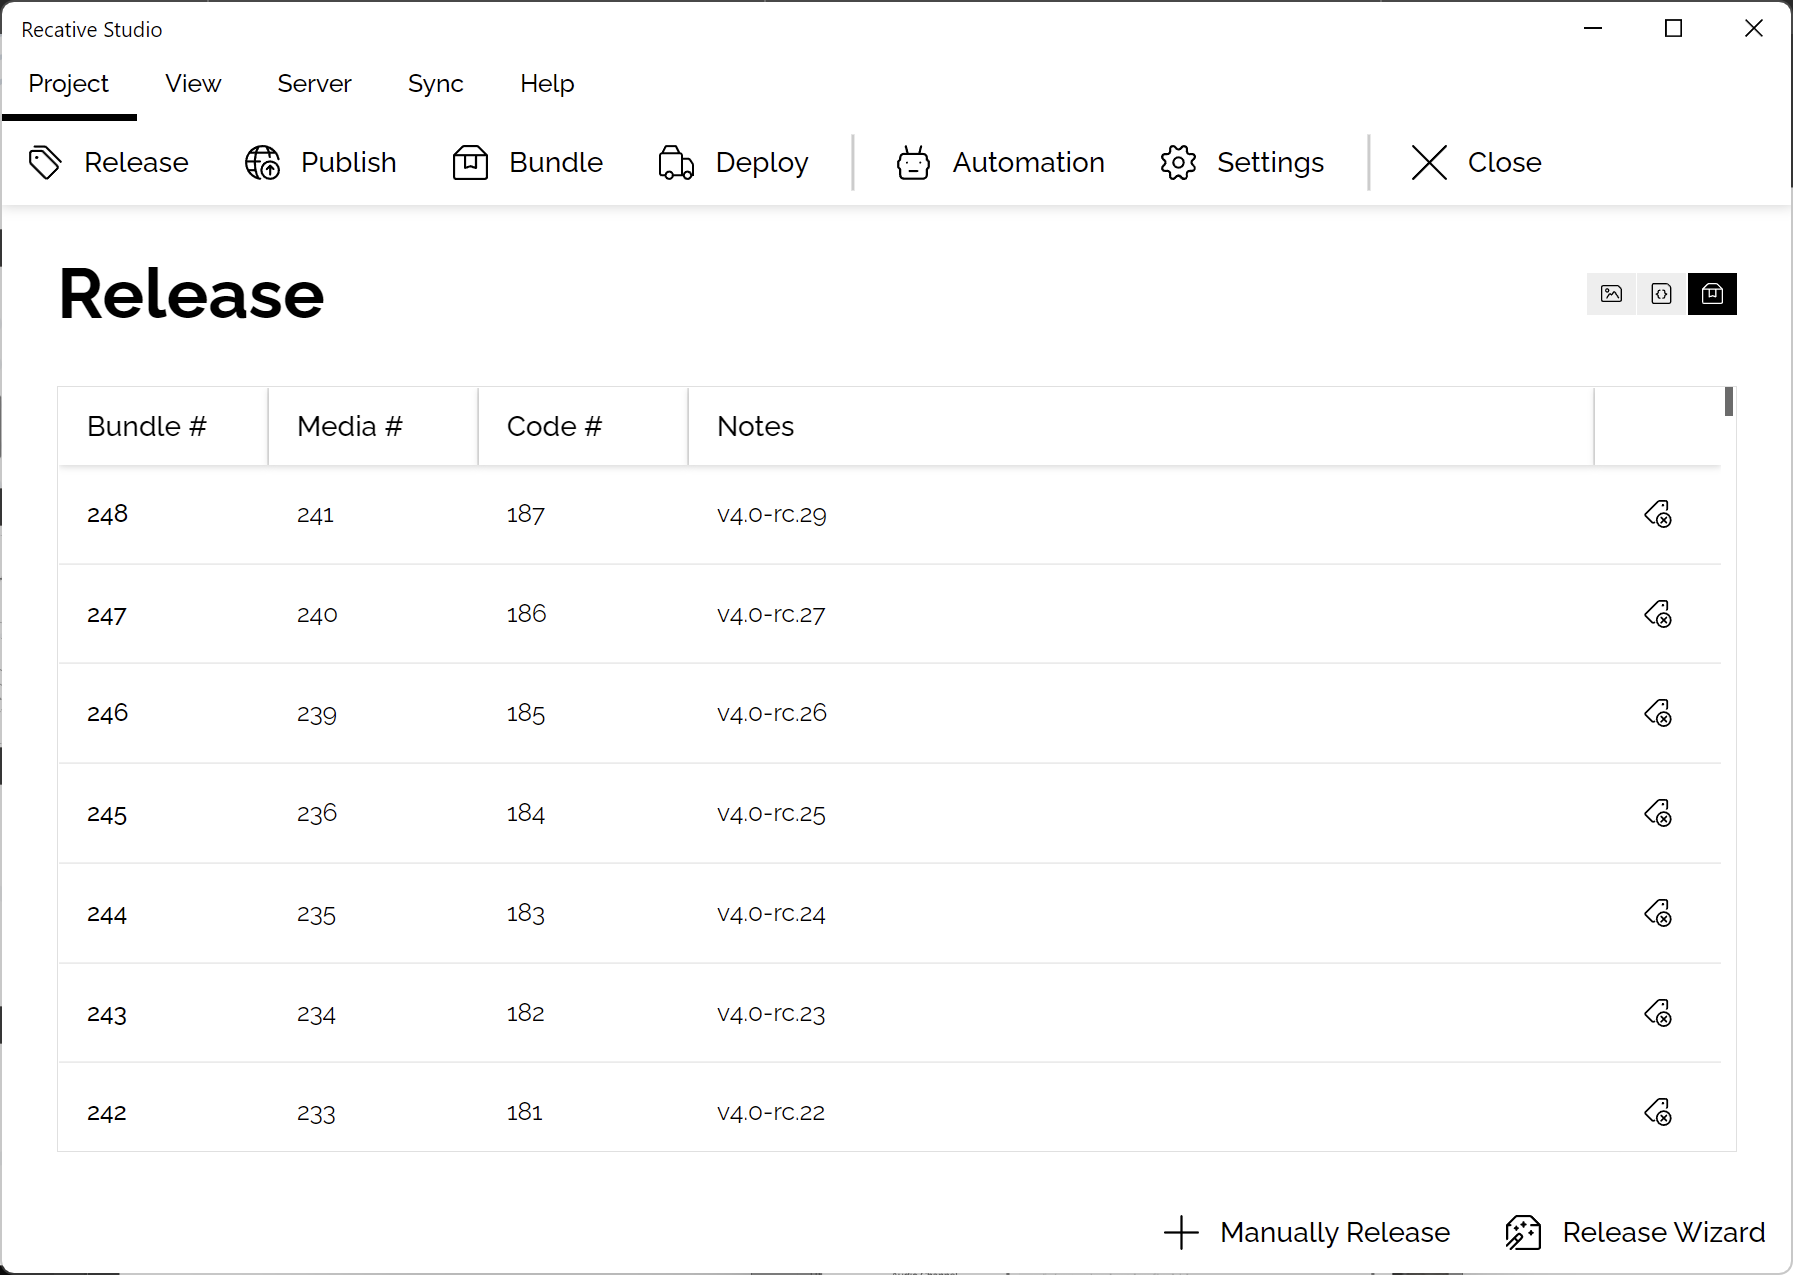Select note v4.0-rc.22
This screenshot has height=1275, width=1793.
pos(771,1113)
